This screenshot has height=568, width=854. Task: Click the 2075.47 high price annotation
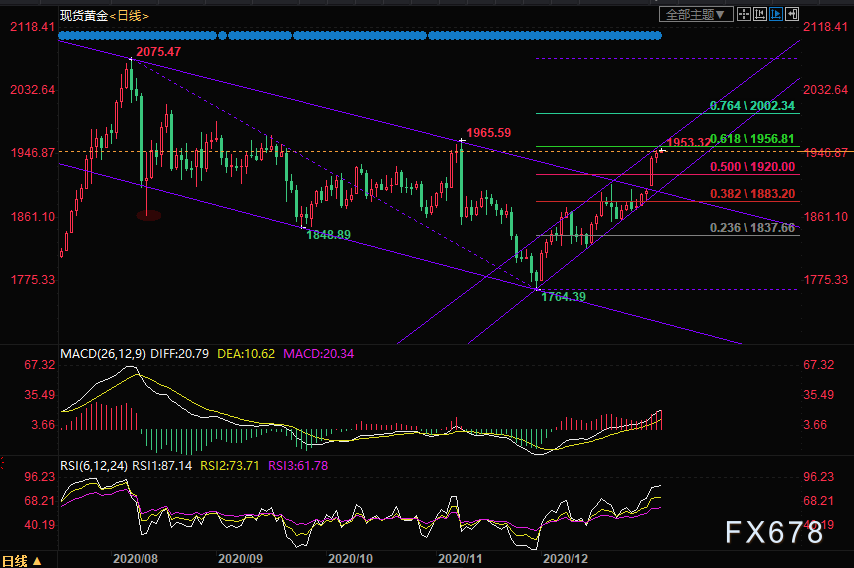158,51
